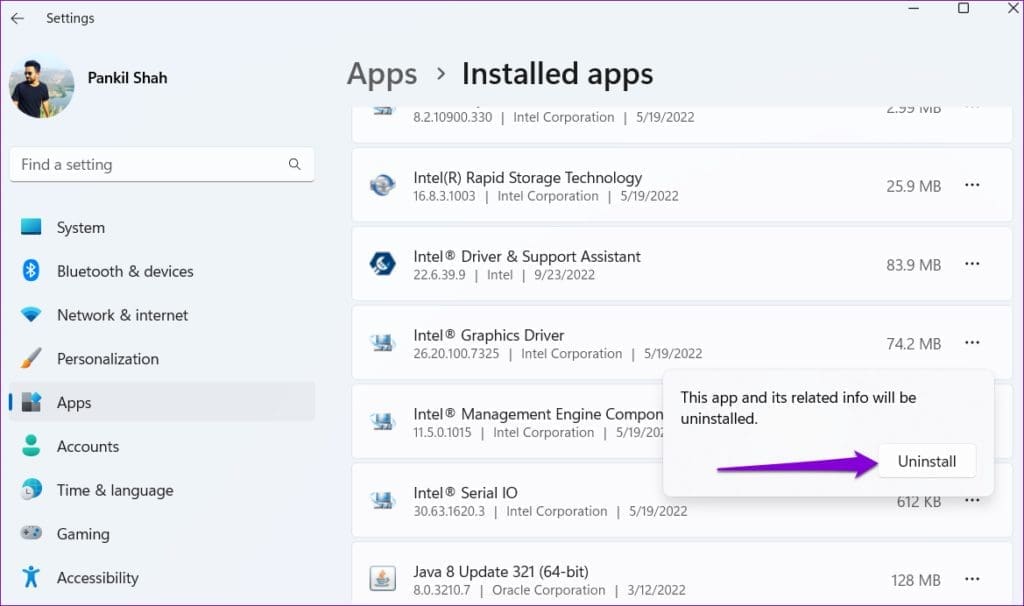The height and width of the screenshot is (606, 1024).
Task: Click the search magnifier in Find a setting
Action: click(294, 164)
